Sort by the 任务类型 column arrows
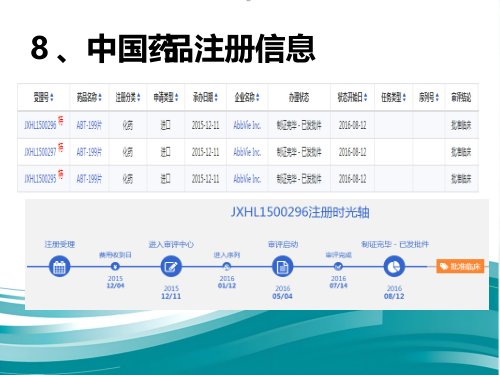The height and width of the screenshot is (375, 500). point(404,97)
